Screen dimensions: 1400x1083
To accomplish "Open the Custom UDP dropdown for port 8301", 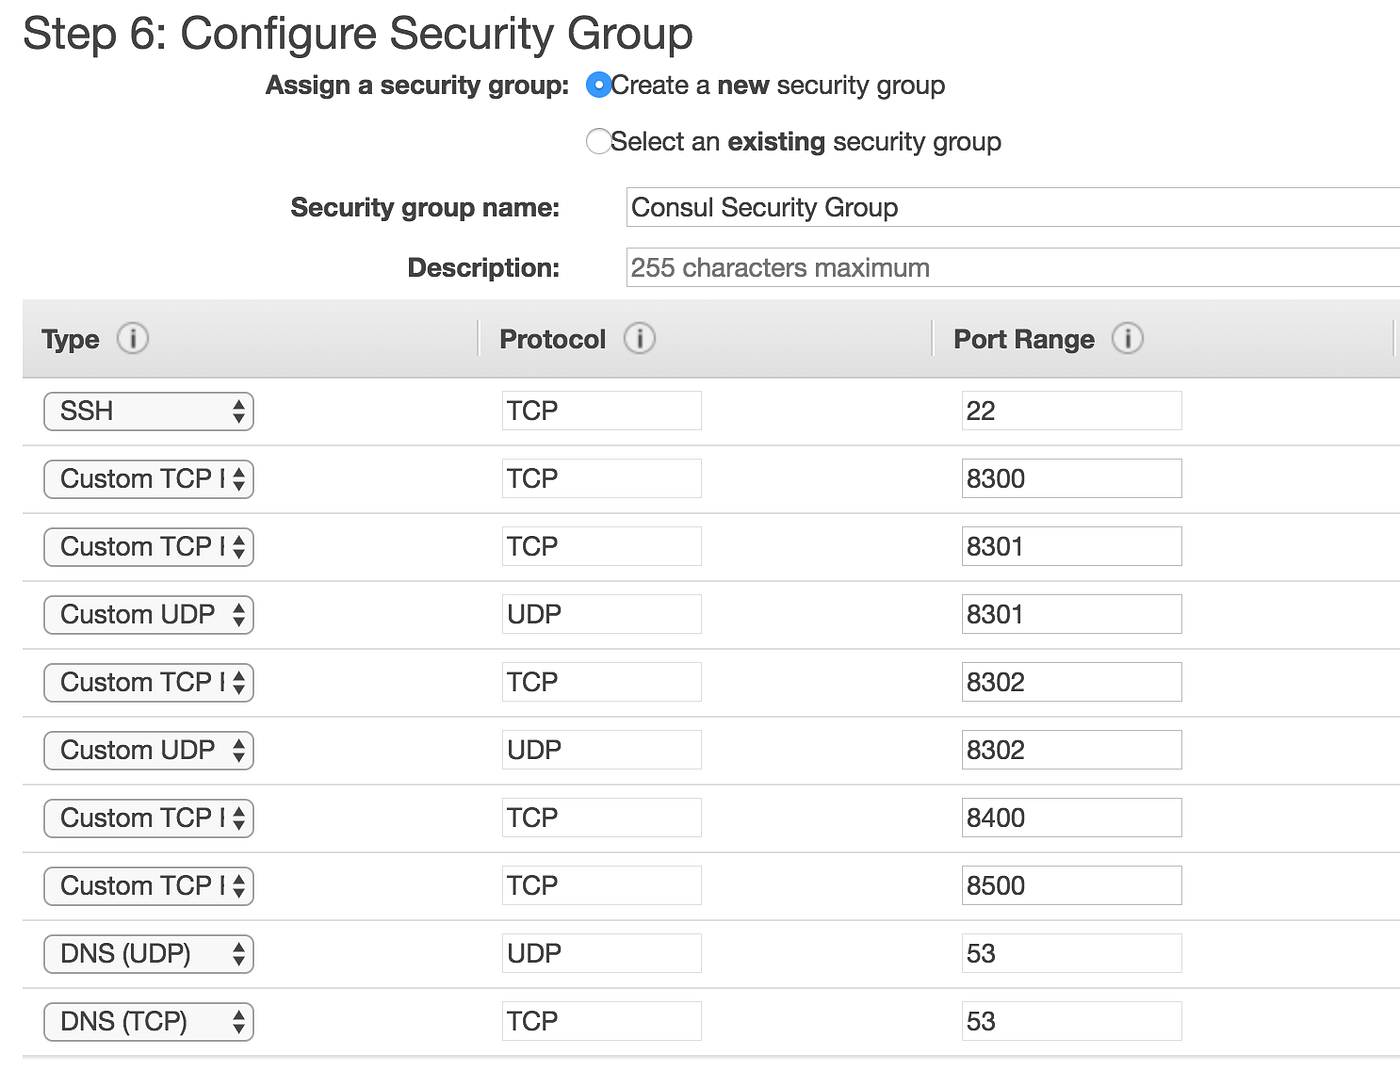I will pyautogui.click(x=148, y=614).
